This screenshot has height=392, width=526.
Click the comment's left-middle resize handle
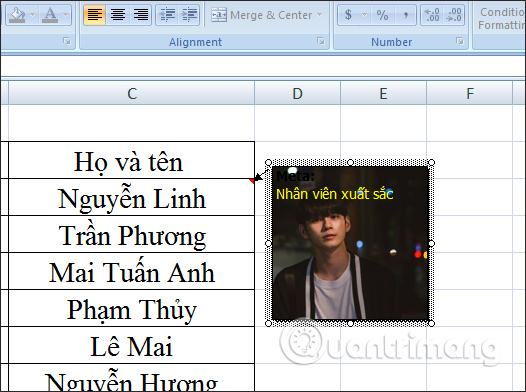pos(268,243)
